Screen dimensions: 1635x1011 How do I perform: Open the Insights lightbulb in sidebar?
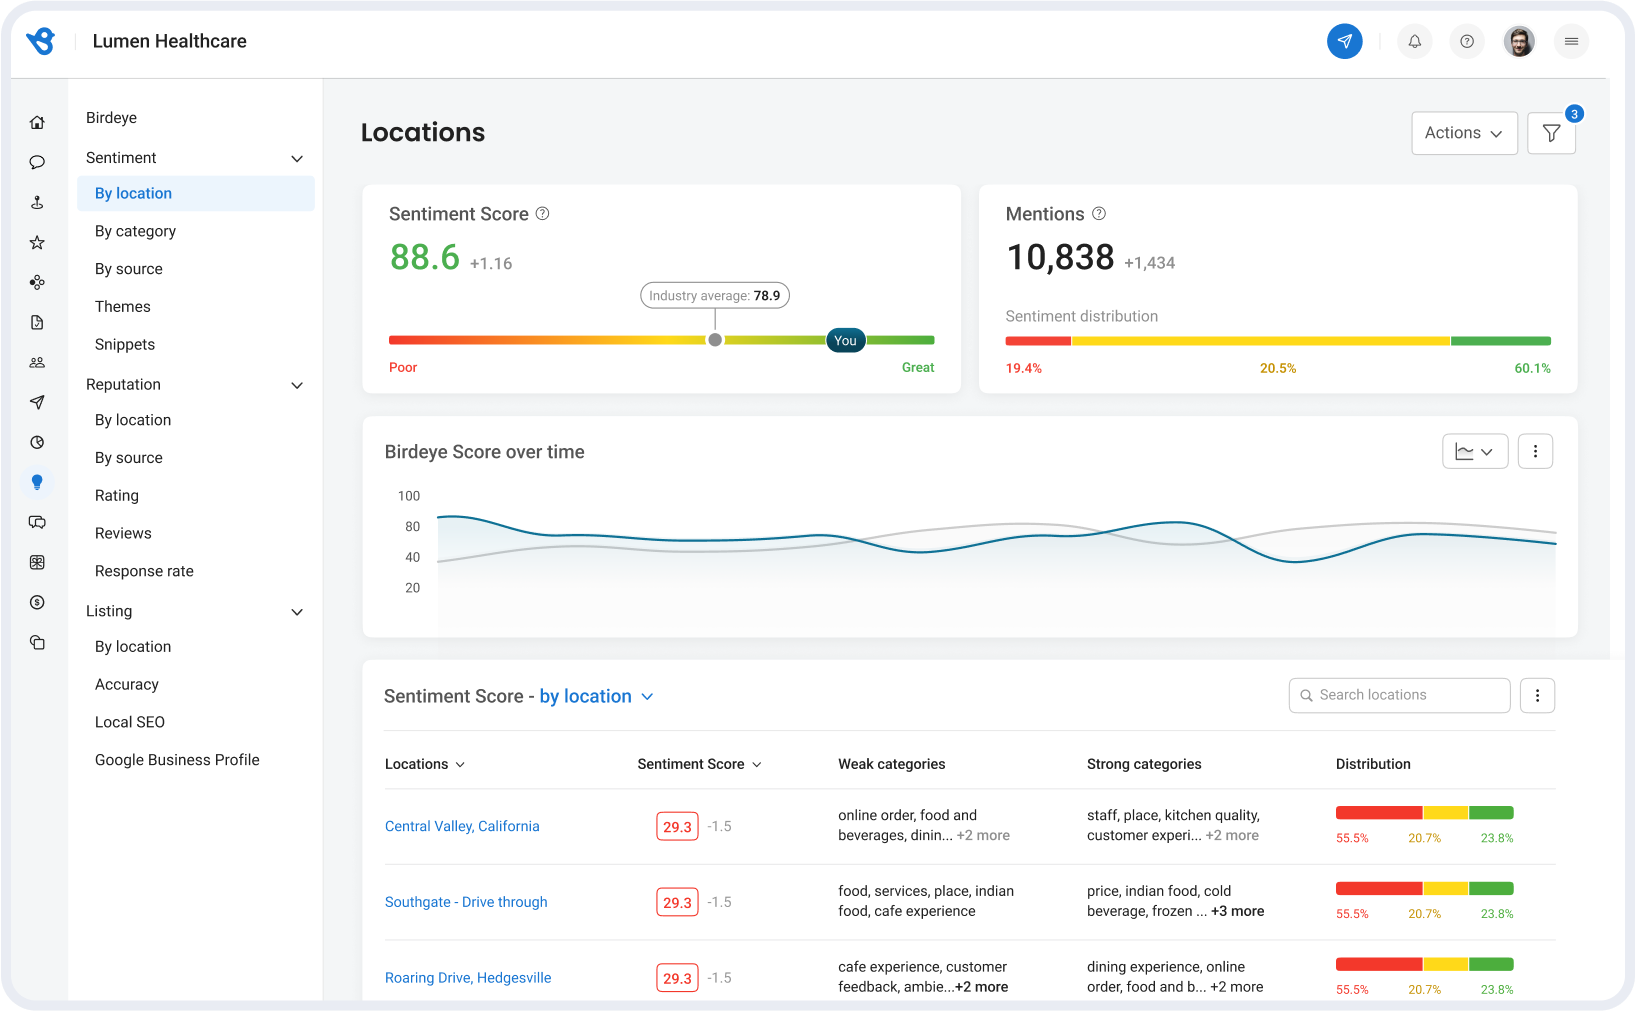pos(37,482)
